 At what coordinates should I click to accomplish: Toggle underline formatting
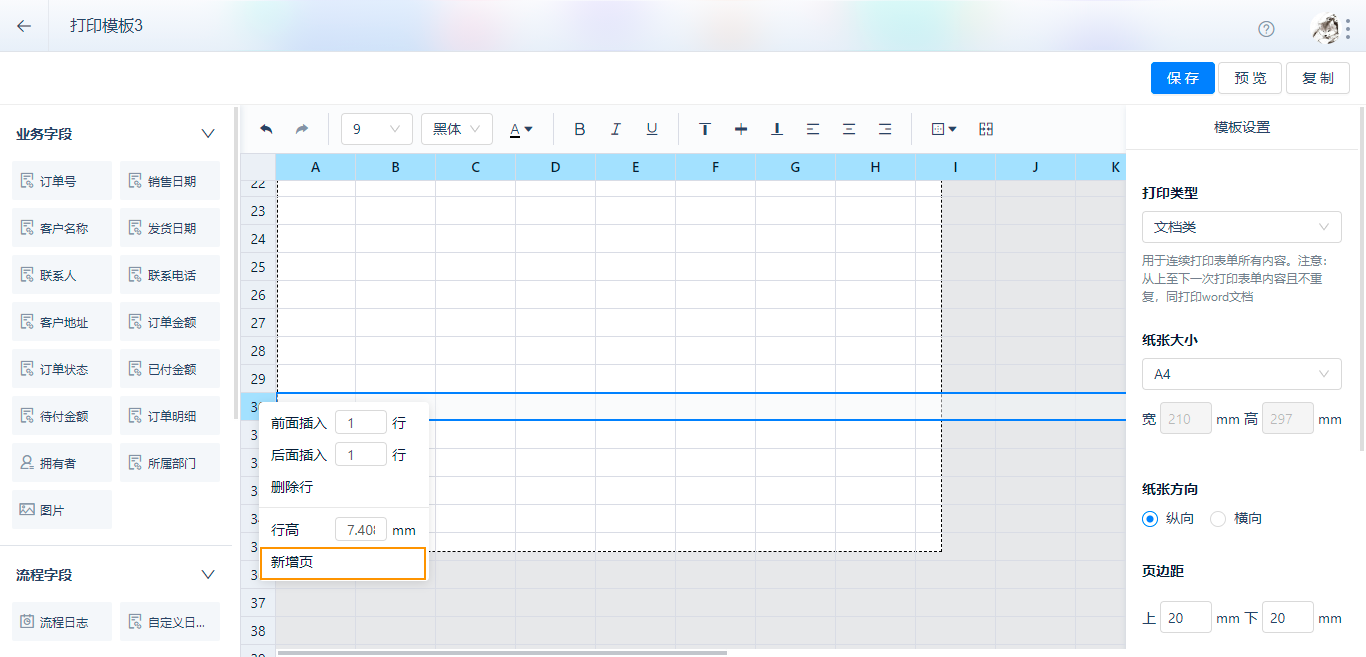pyautogui.click(x=652, y=129)
